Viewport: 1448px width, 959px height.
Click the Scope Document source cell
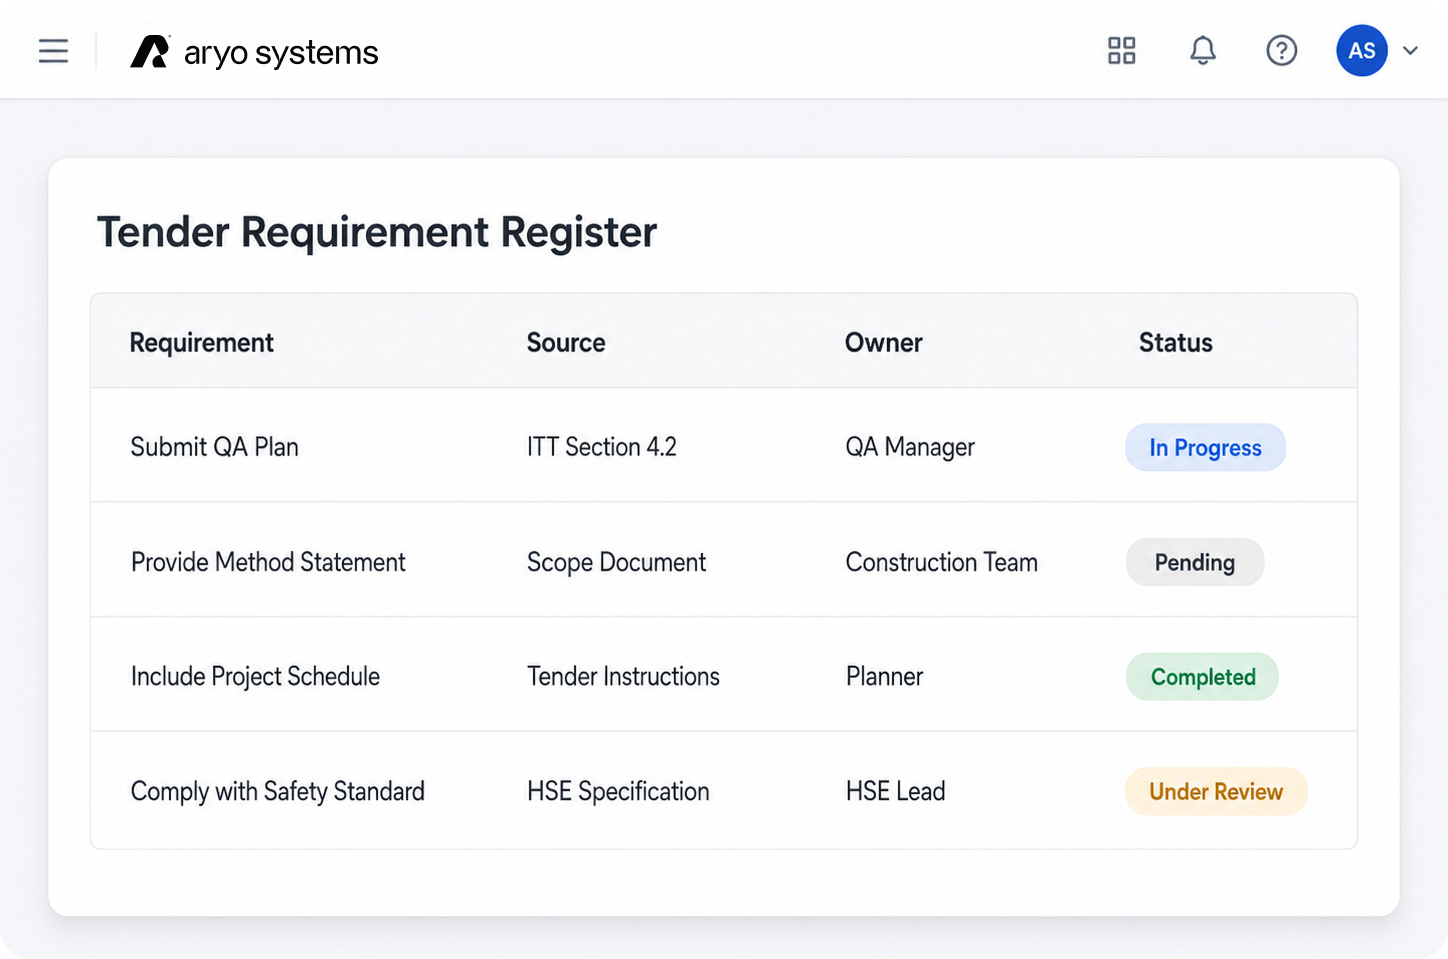tap(616, 562)
